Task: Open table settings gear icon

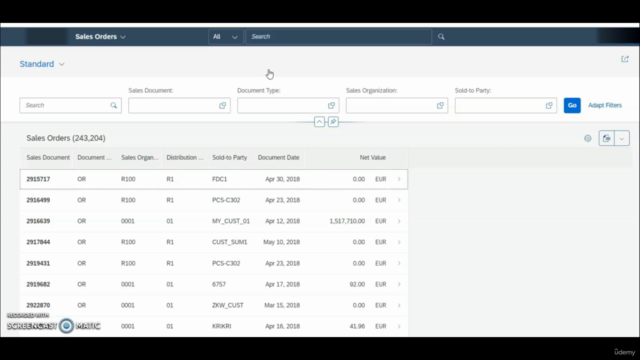Action: [588, 138]
